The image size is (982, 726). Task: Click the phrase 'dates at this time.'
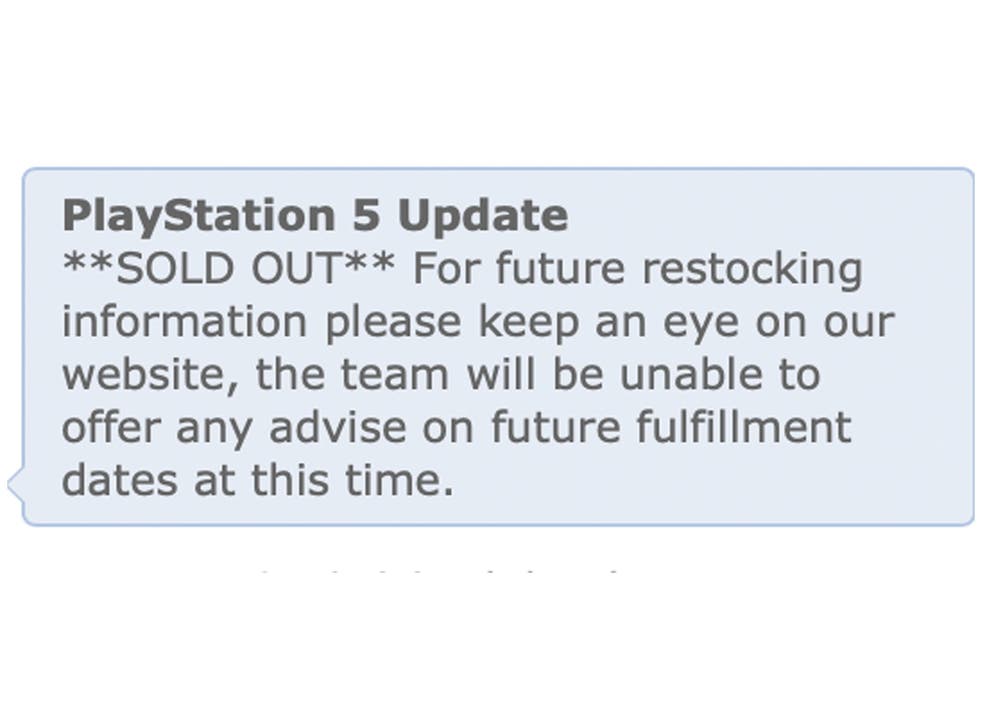pos(258,480)
